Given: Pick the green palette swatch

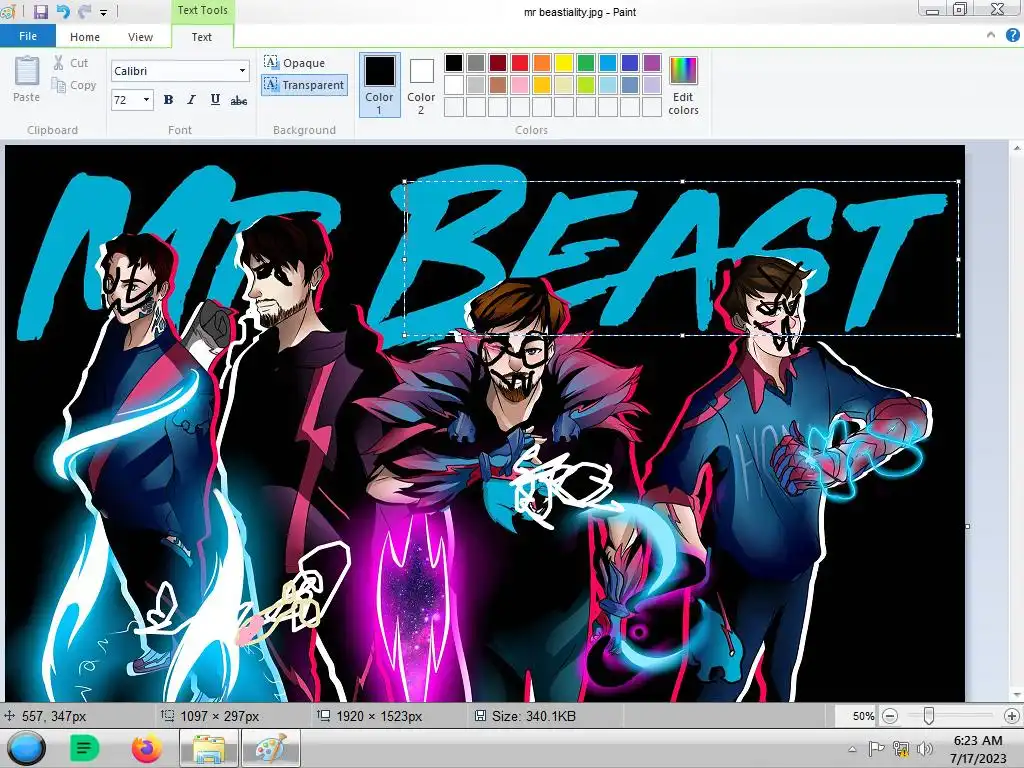Looking at the screenshot, I should point(586,63).
